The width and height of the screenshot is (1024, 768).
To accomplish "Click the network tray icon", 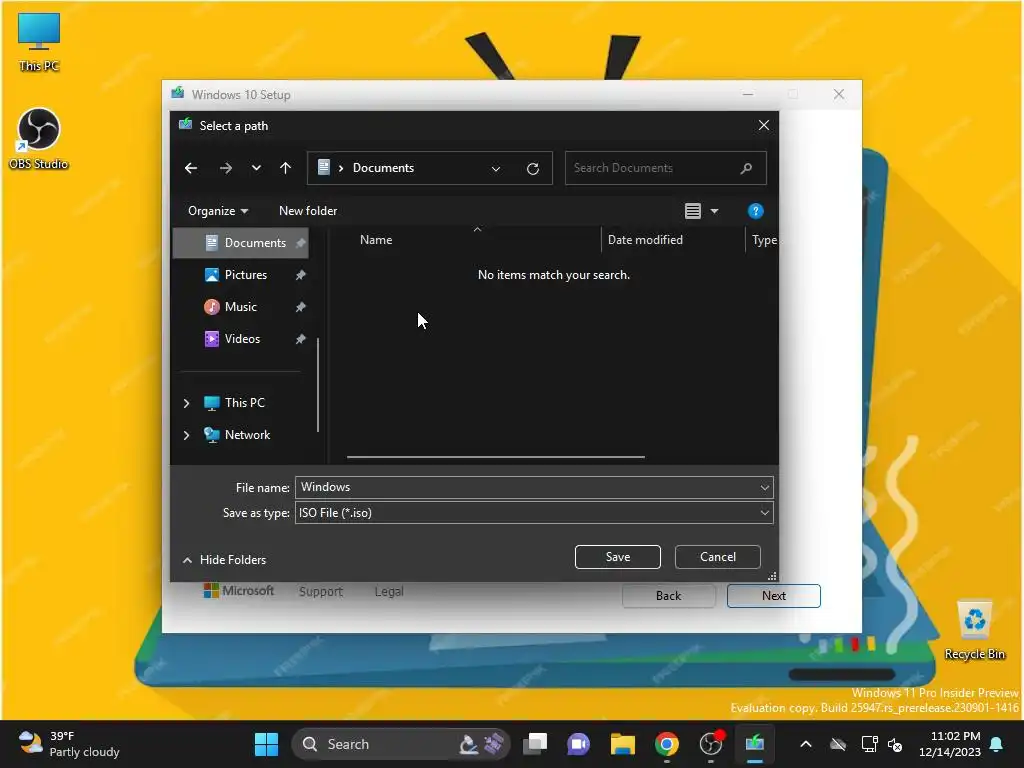I will [869, 744].
